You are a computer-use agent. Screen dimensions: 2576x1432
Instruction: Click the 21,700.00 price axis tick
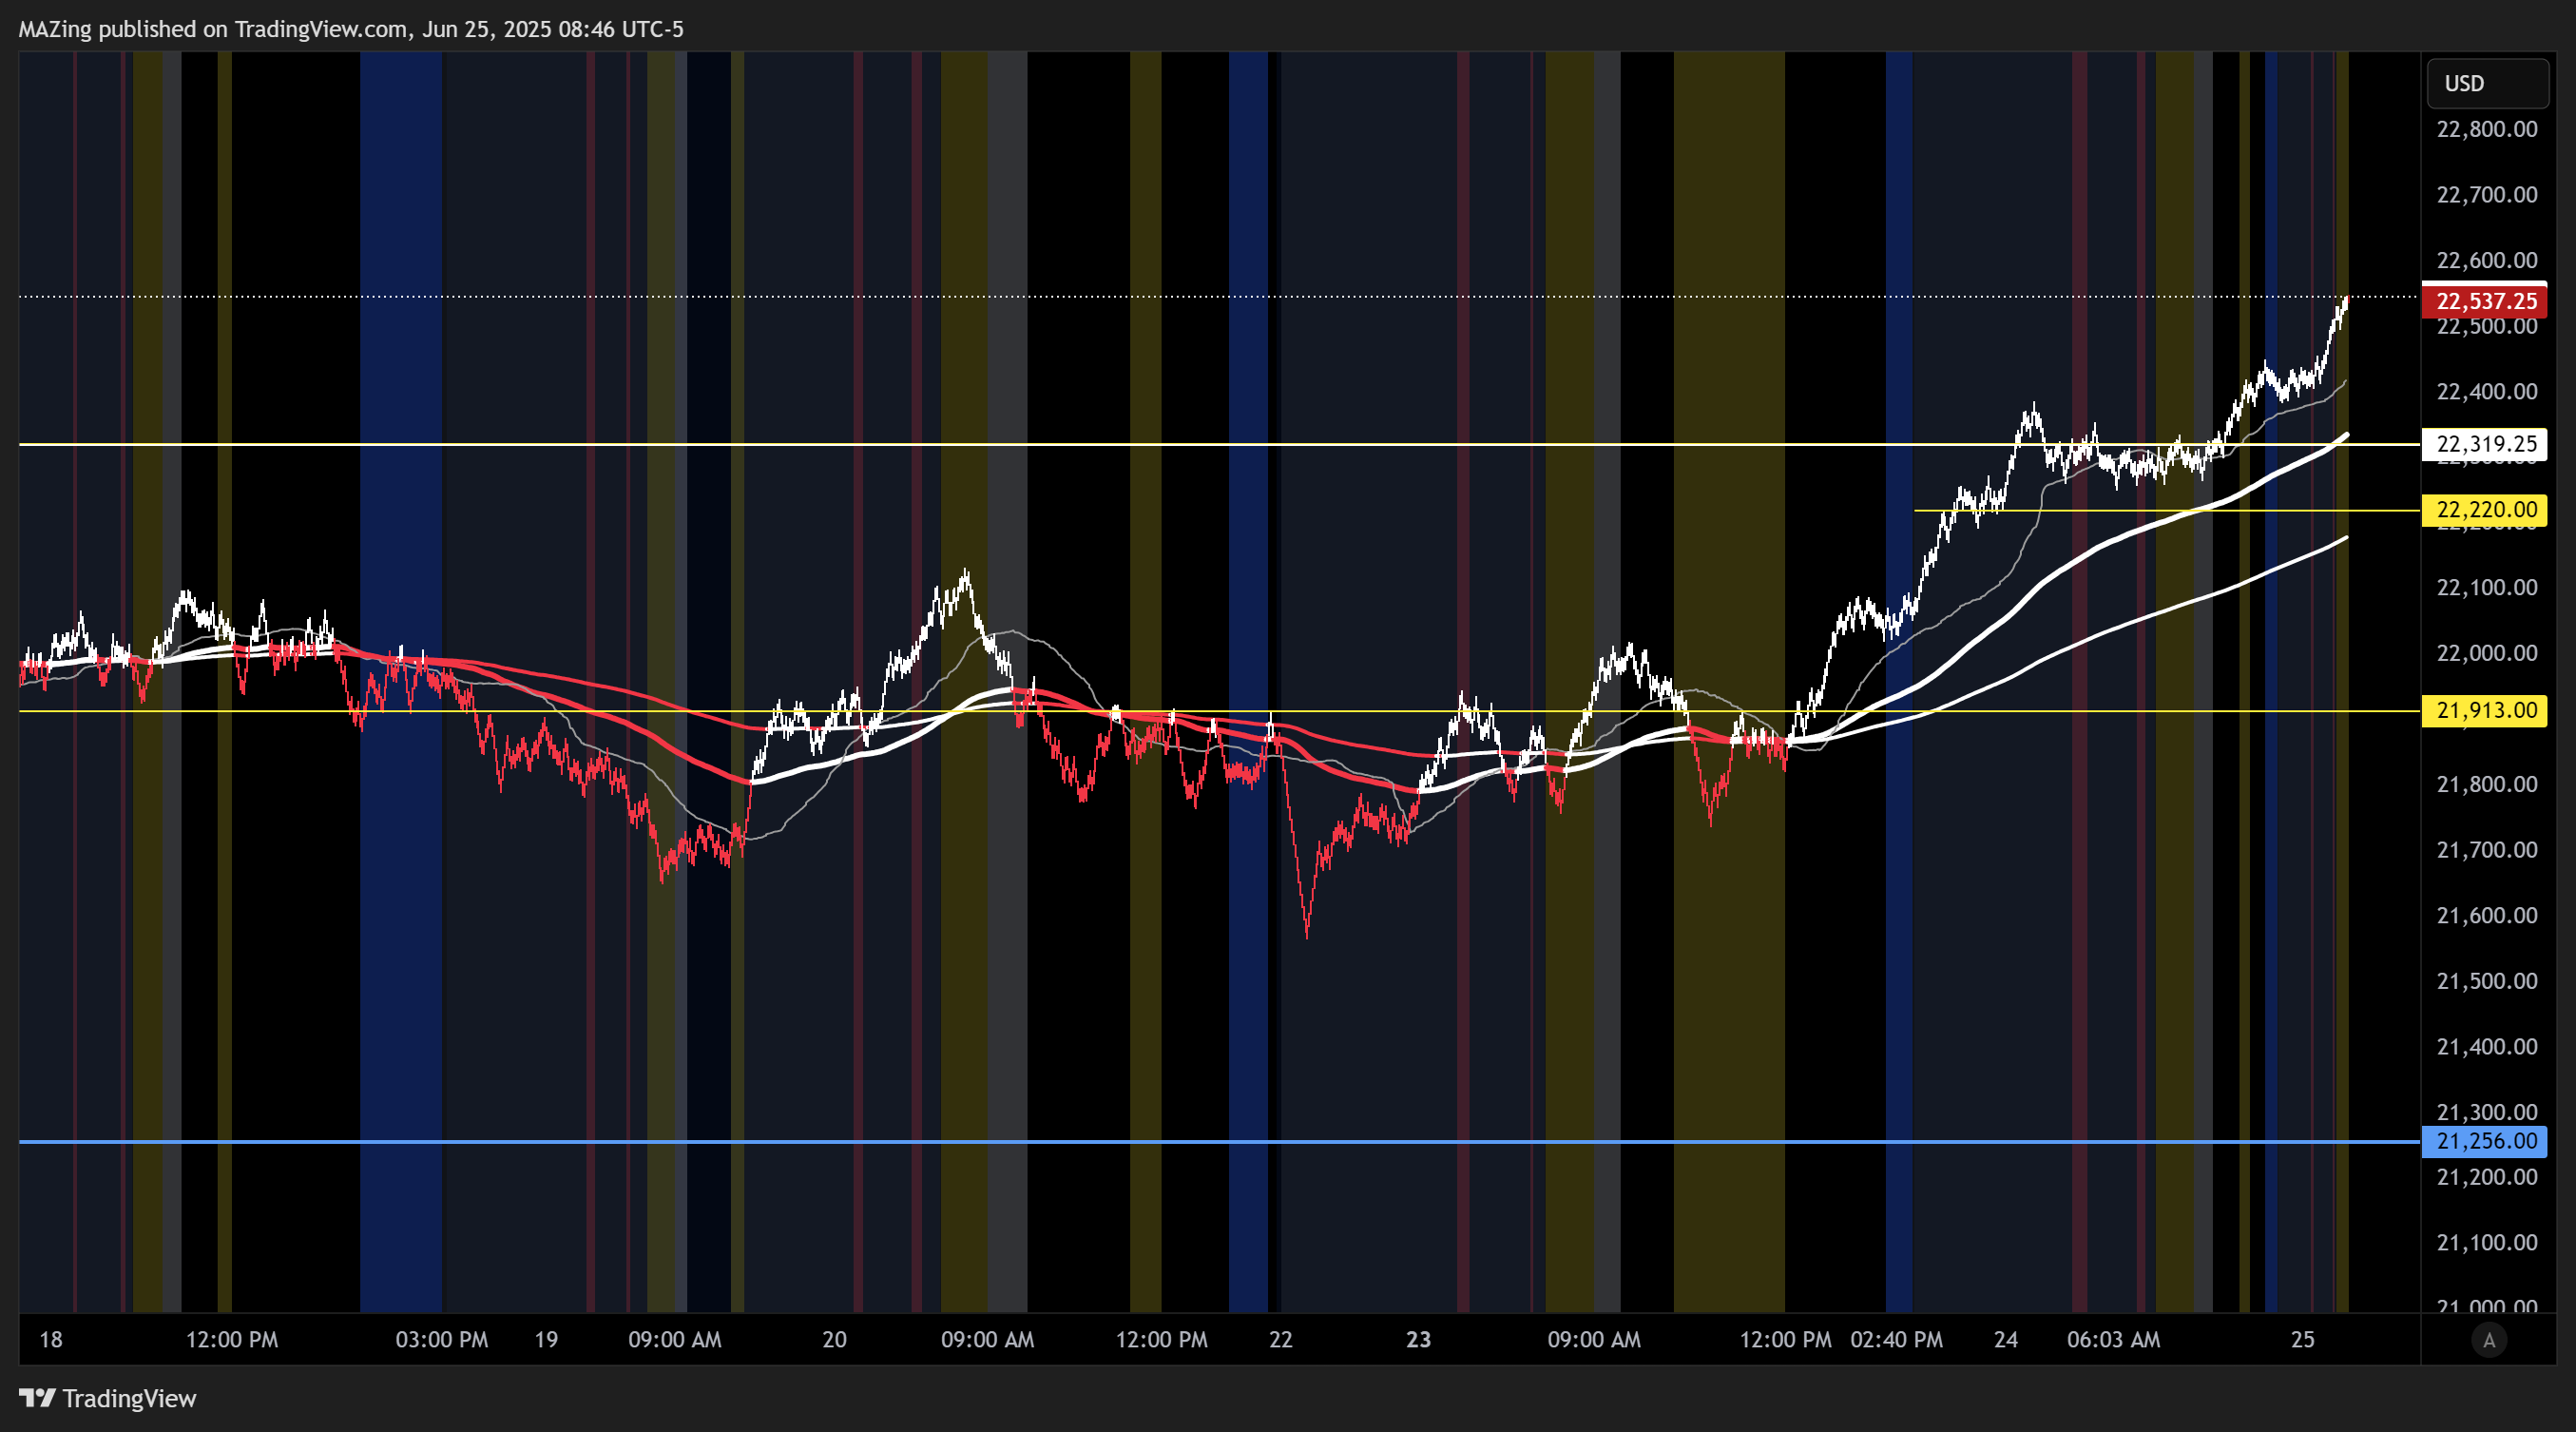pyautogui.click(x=2487, y=851)
